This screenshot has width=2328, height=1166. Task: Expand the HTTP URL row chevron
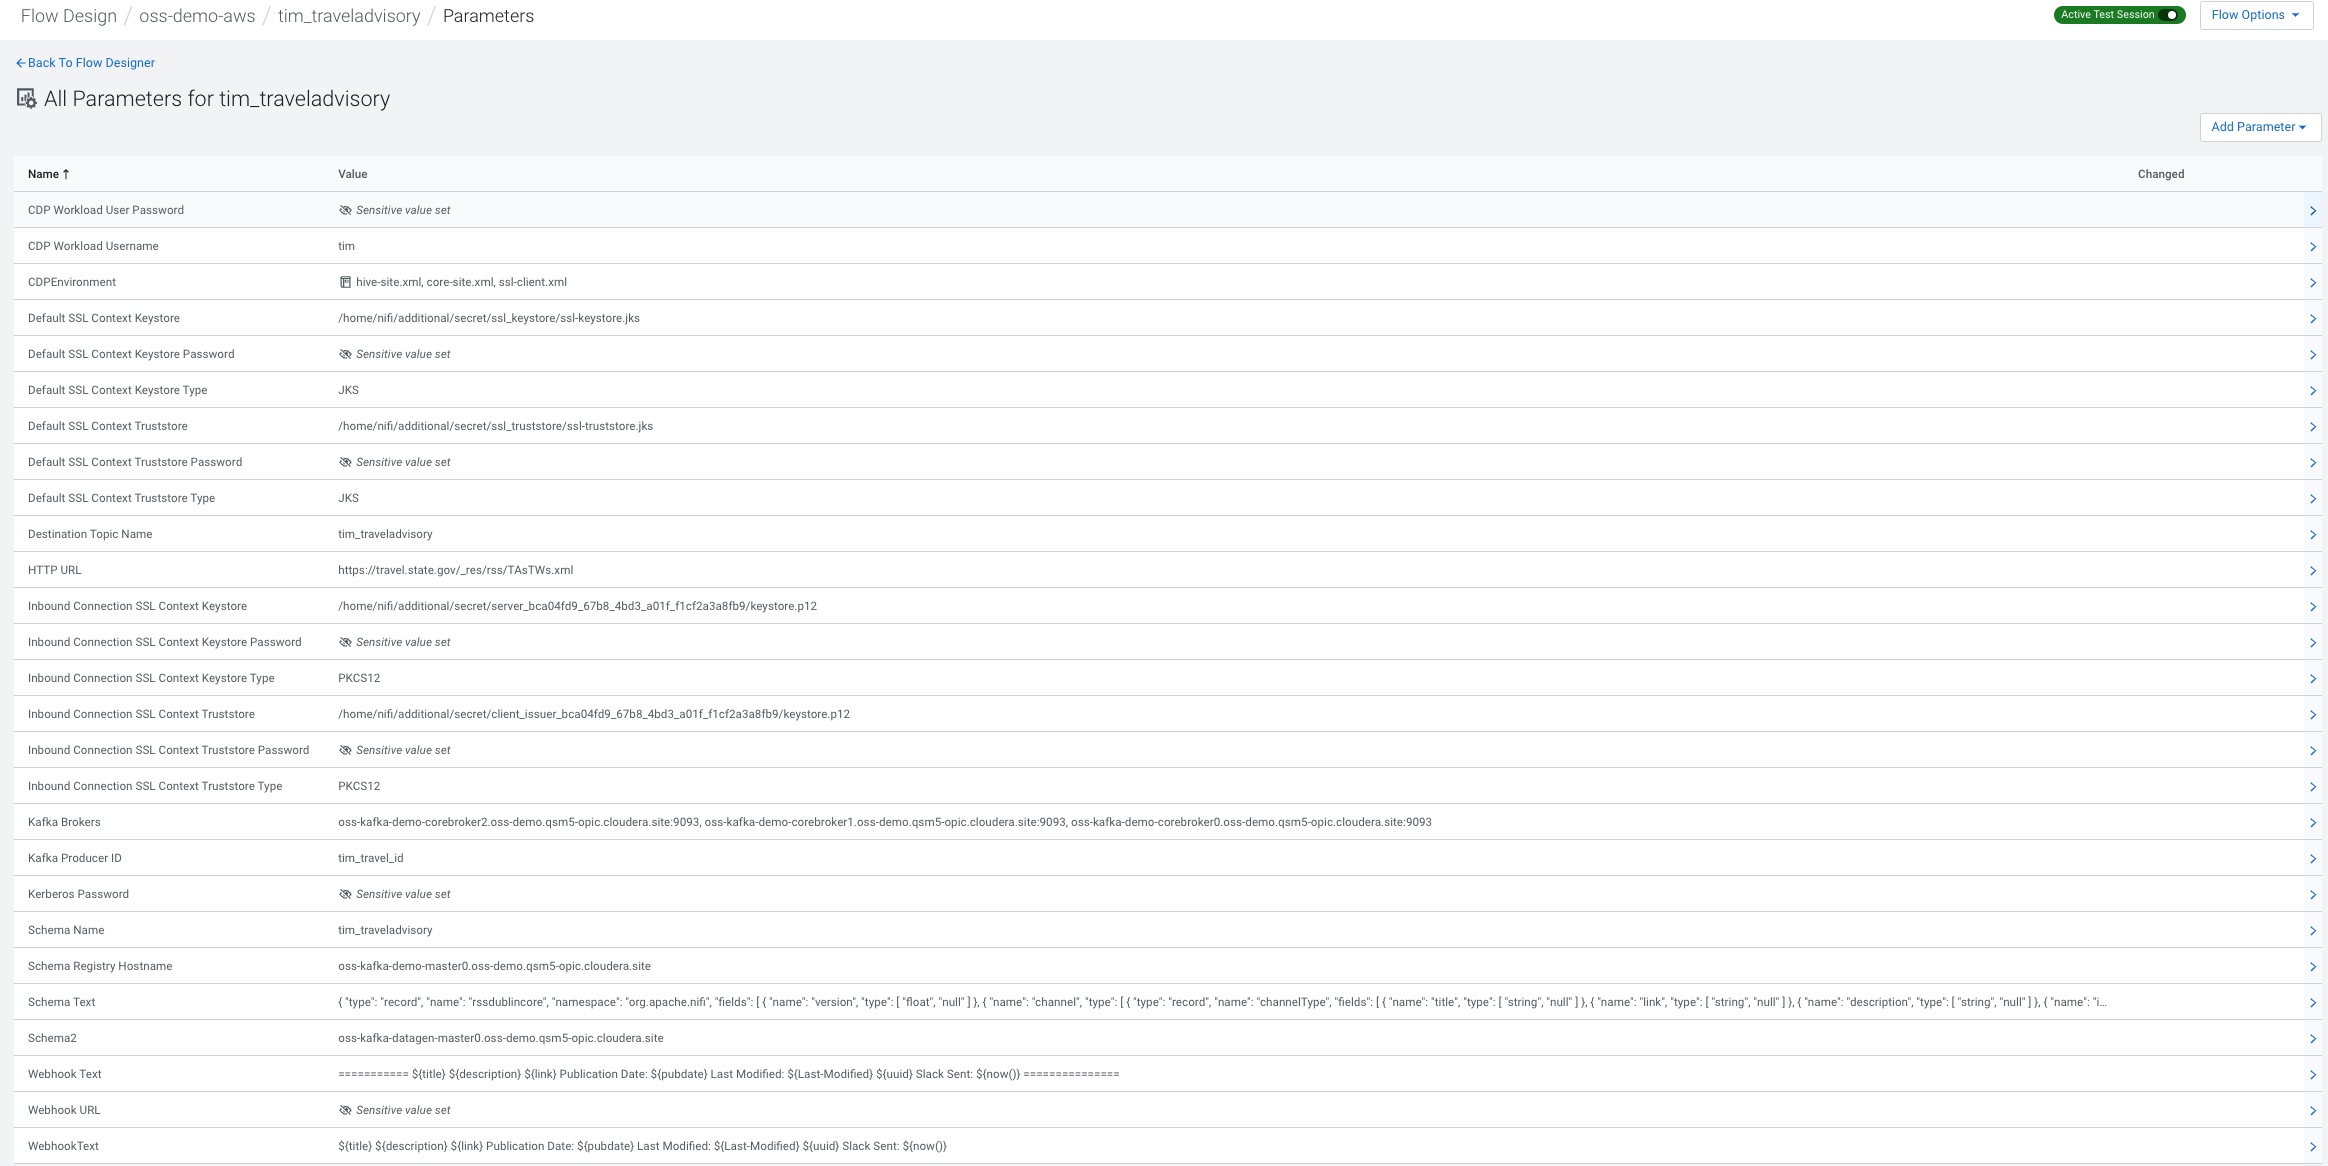tap(2312, 571)
